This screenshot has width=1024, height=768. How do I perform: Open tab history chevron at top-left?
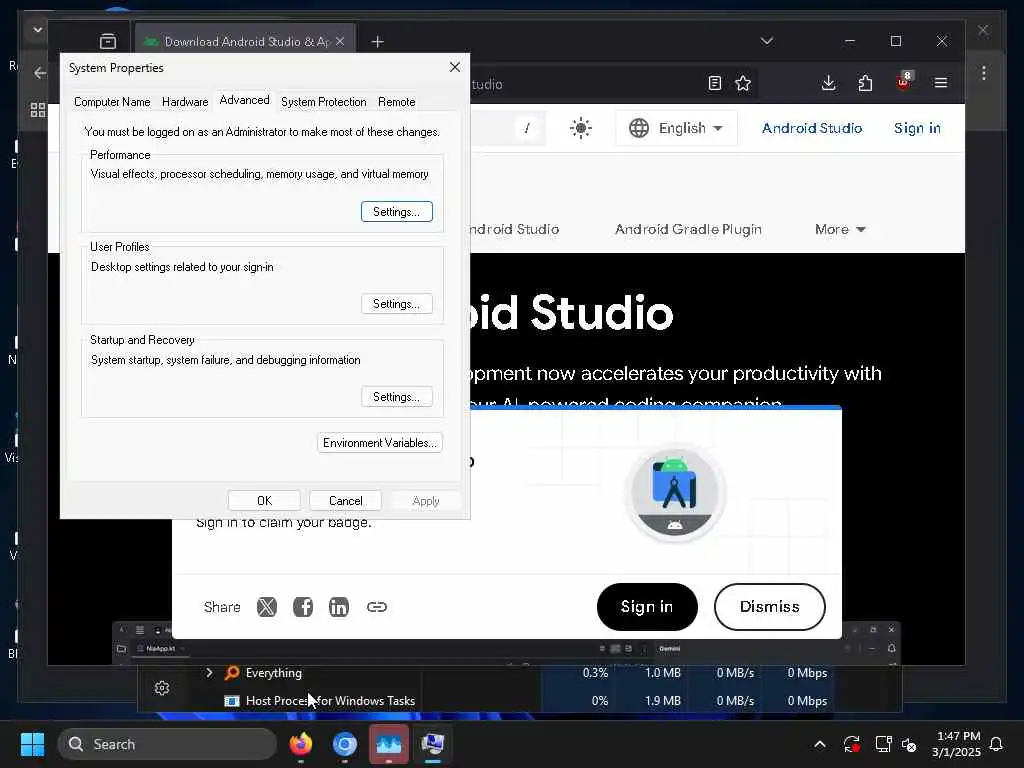click(37, 29)
